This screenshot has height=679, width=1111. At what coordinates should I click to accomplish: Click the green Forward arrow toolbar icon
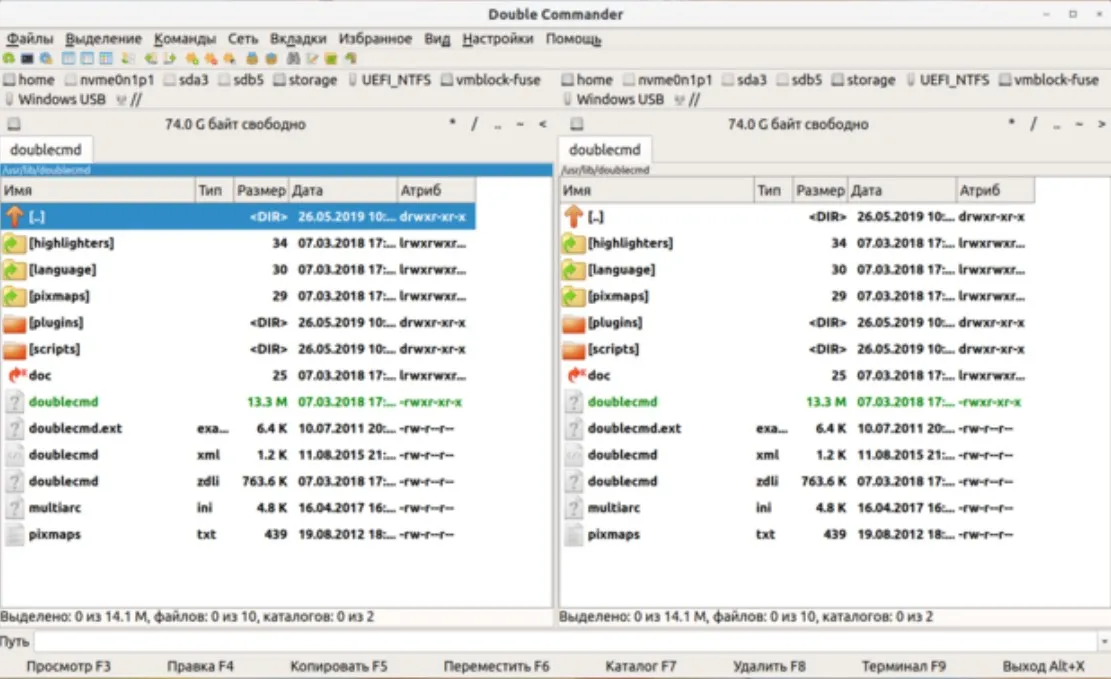(x=169, y=58)
